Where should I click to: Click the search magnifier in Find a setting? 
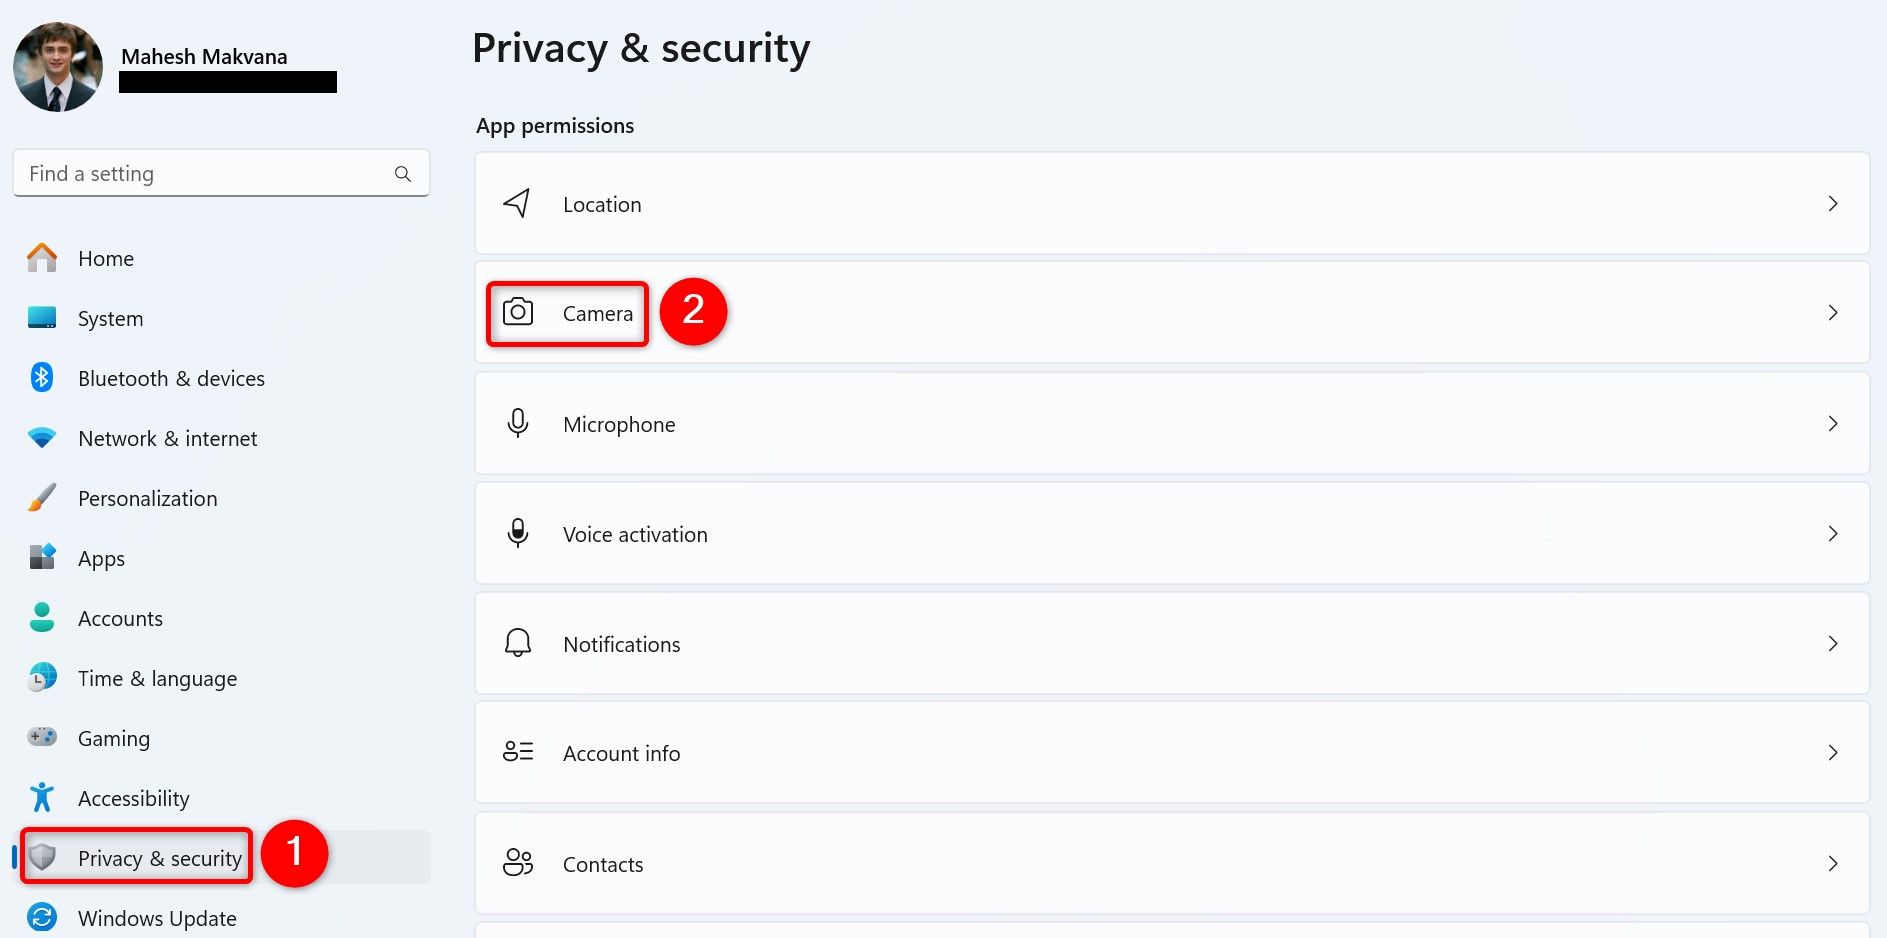[x=402, y=173]
